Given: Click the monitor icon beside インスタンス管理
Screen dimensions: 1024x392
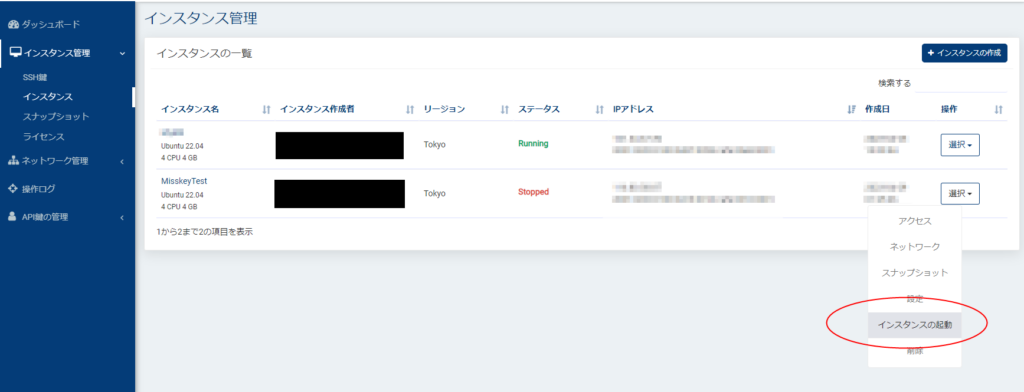Looking at the screenshot, I should 15,53.
